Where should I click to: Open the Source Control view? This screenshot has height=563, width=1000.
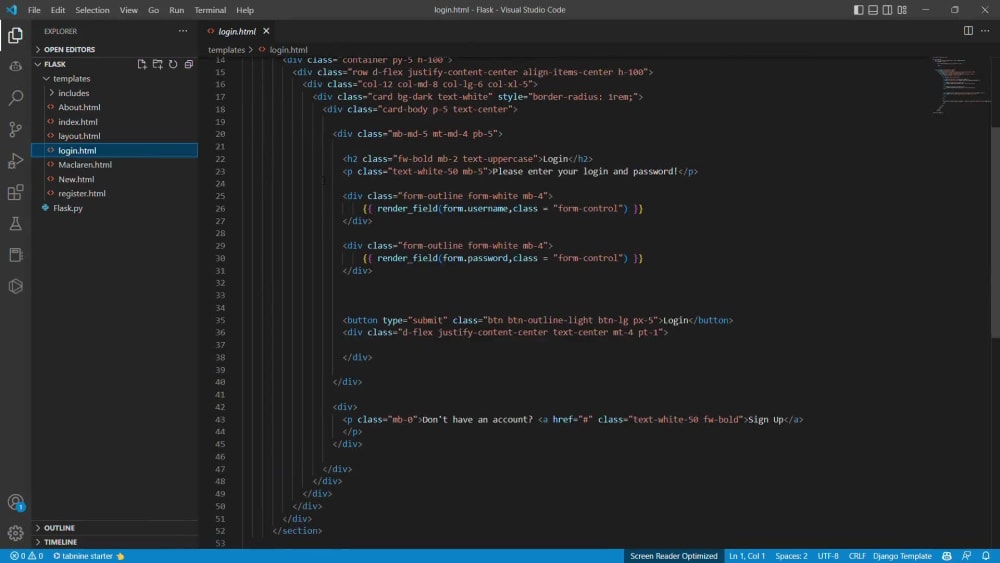(x=15, y=129)
